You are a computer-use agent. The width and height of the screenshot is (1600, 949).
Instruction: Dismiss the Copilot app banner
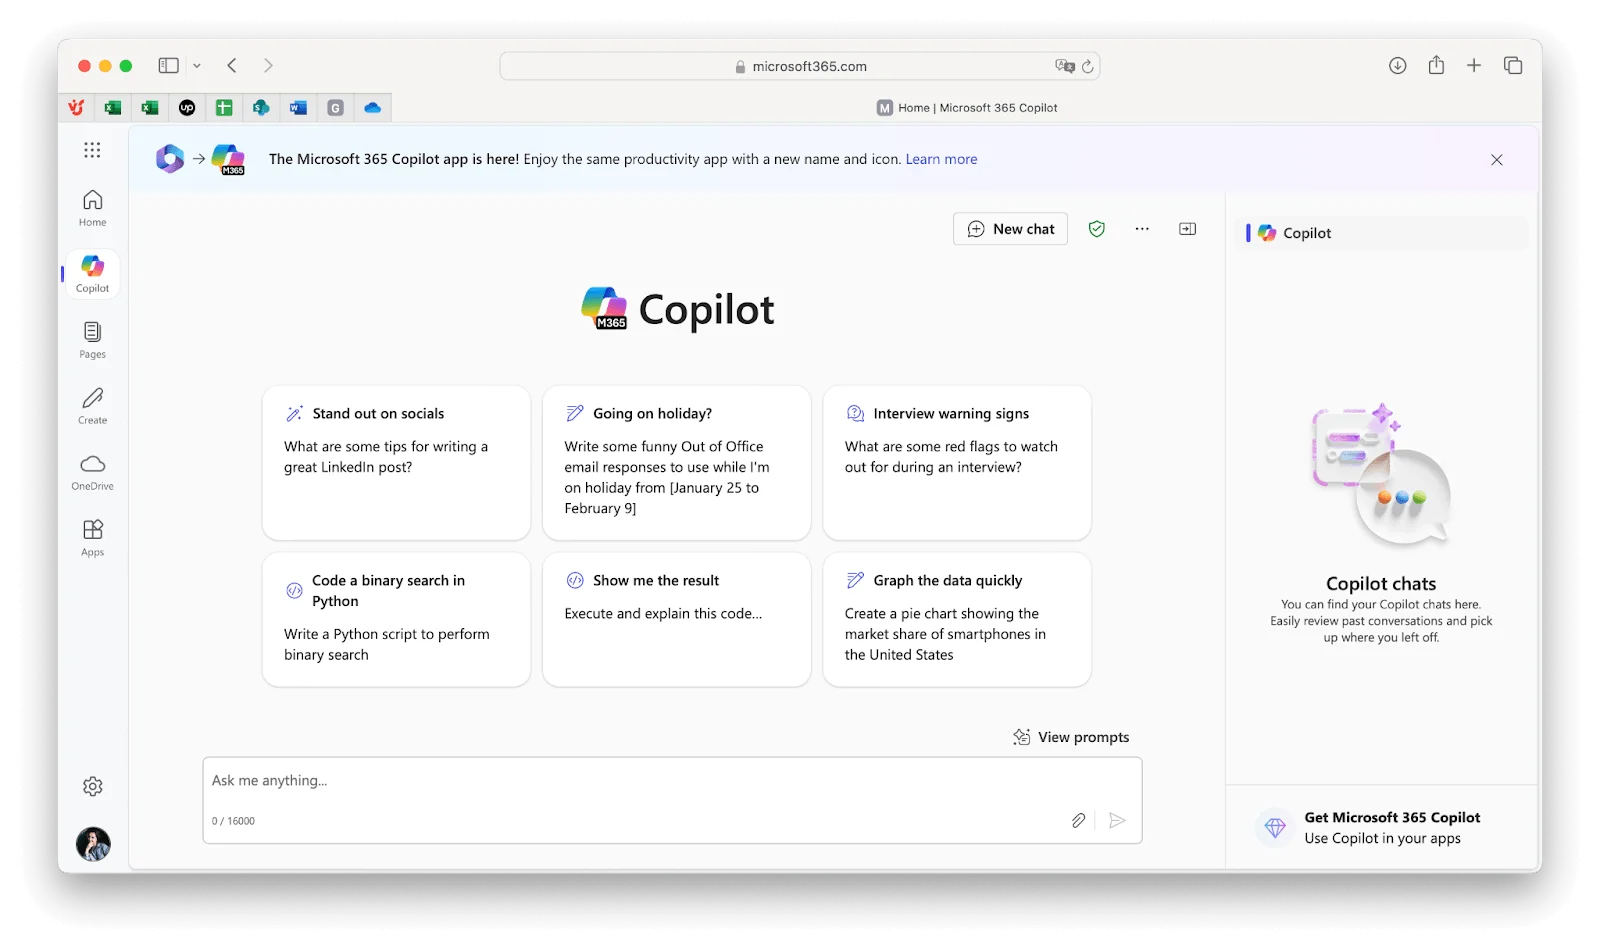click(x=1497, y=160)
